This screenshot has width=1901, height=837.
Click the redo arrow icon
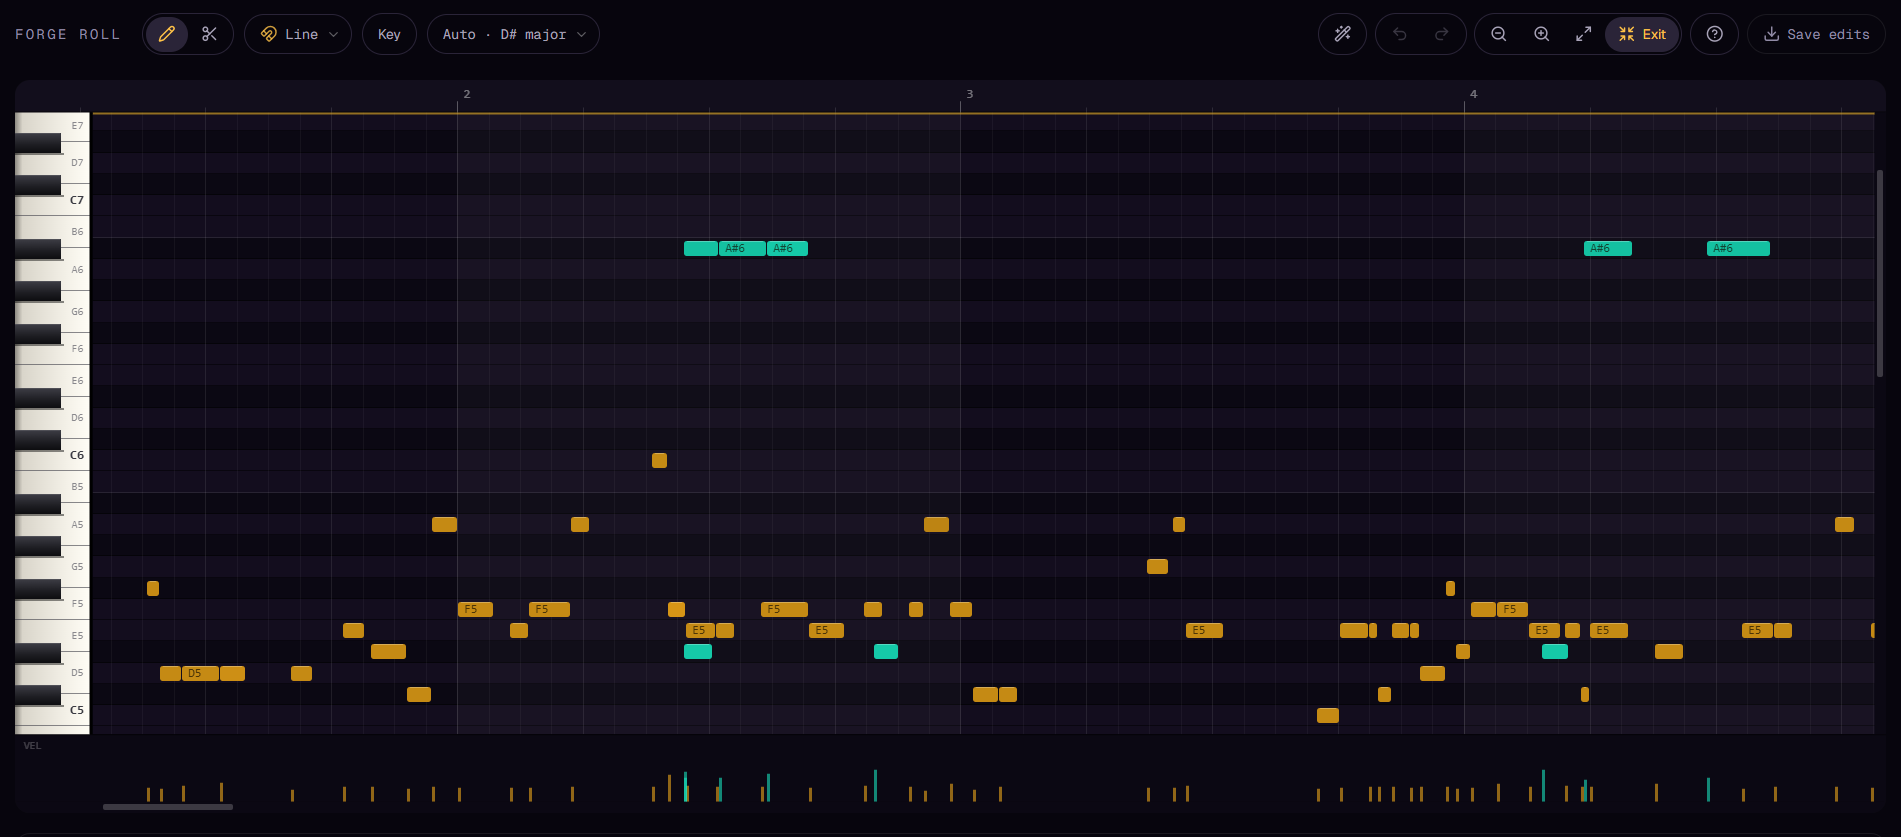pos(1441,34)
